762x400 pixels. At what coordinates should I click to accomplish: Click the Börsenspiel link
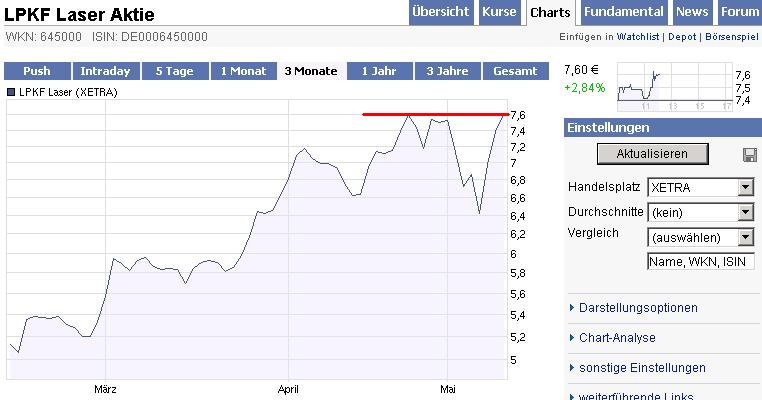pyautogui.click(x=732, y=37)
